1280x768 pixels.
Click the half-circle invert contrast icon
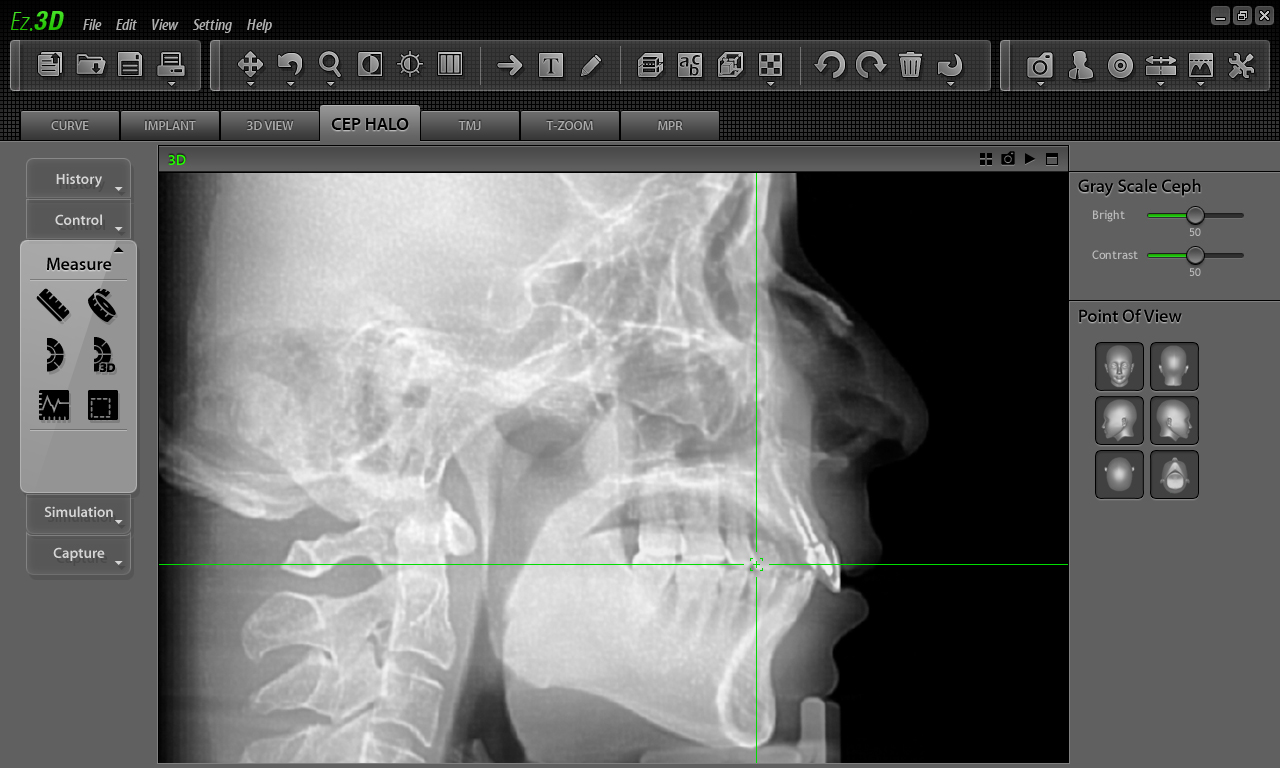[370, 65]
